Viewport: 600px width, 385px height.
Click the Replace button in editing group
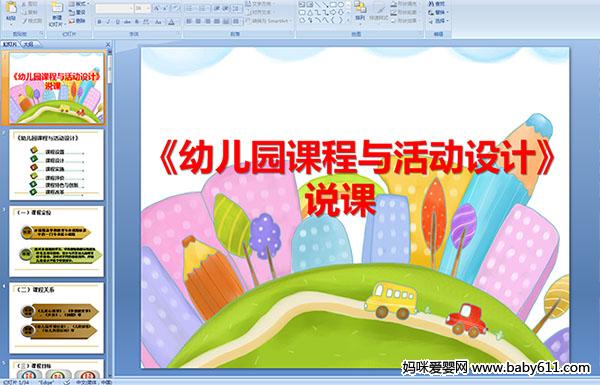tap(438, 12)
